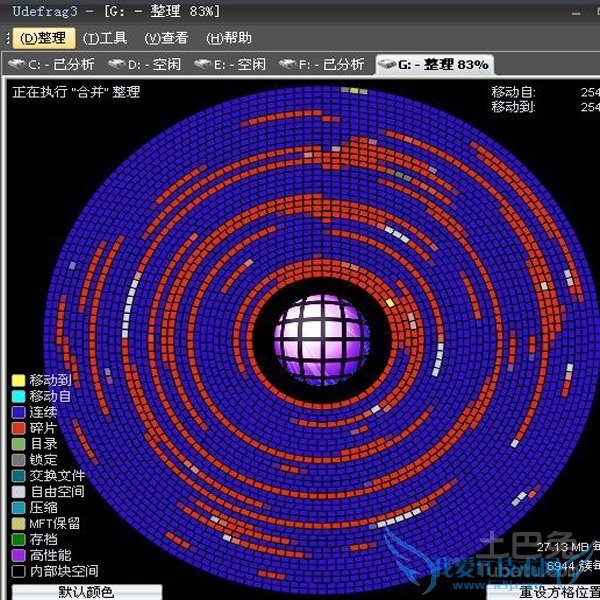Click the white 自由空间 free space swatch
This screenshot has width=600, height=600.
(18, 492)
